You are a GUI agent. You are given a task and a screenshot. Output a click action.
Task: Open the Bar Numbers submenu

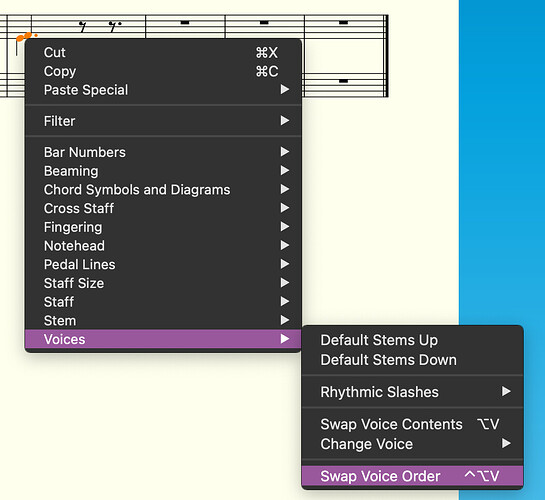pos(163,152)
